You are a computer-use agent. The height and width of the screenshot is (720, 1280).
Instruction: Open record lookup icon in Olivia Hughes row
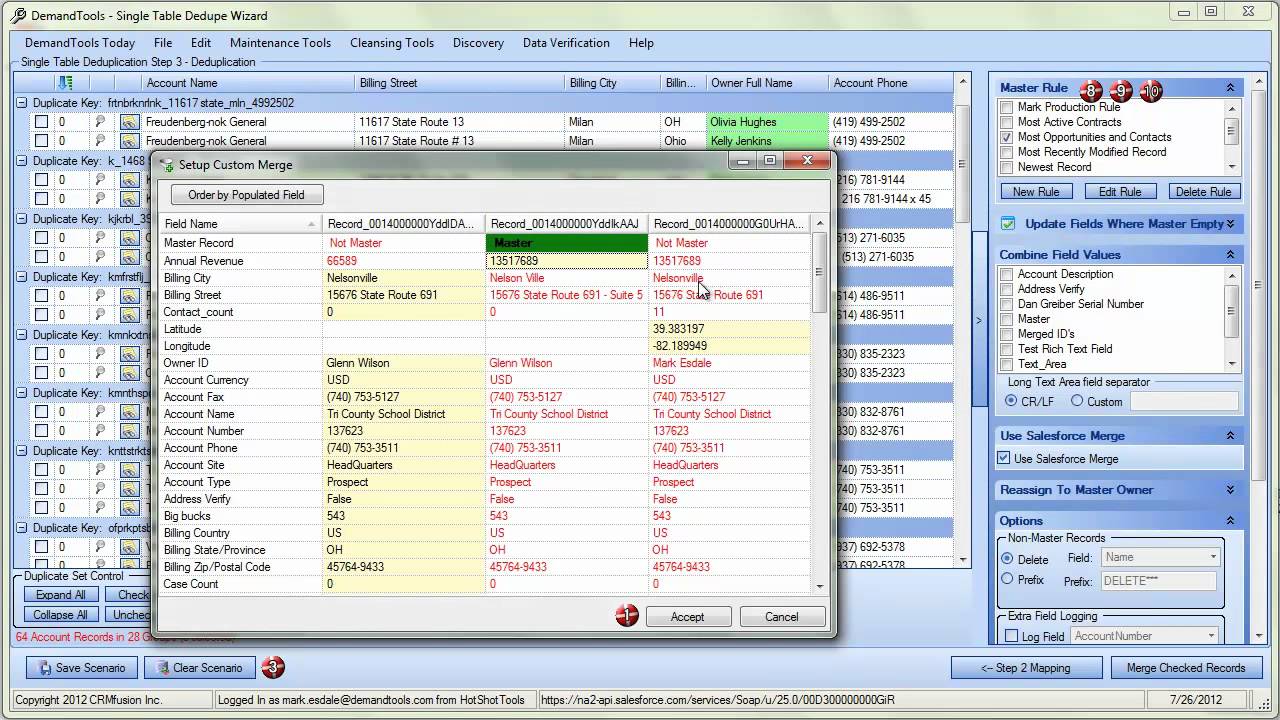129,122
